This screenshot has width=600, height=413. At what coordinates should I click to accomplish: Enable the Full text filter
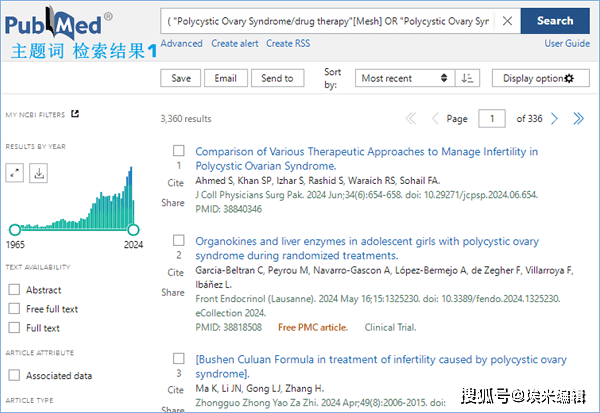coord(14,327)
